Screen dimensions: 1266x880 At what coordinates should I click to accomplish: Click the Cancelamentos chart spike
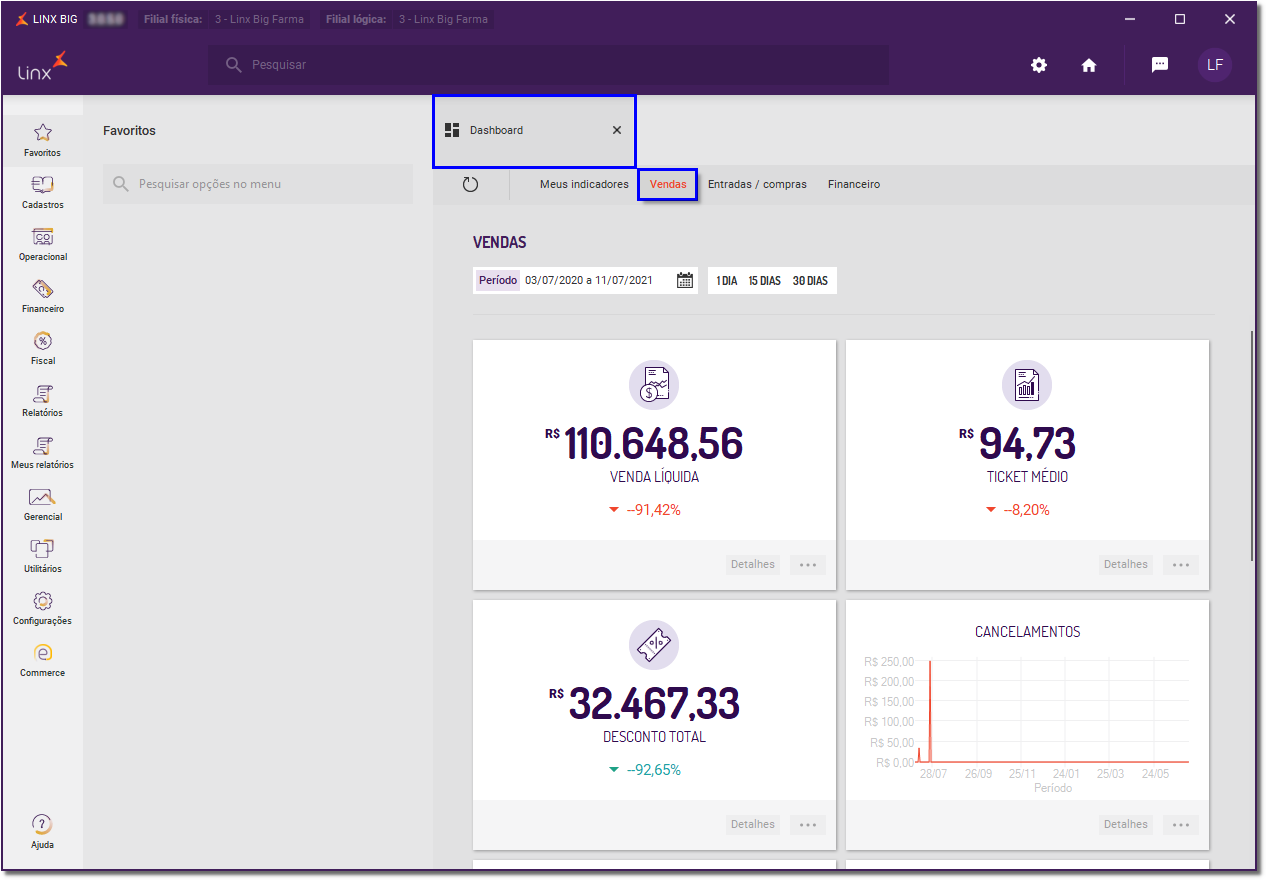[x=930, y=710]
